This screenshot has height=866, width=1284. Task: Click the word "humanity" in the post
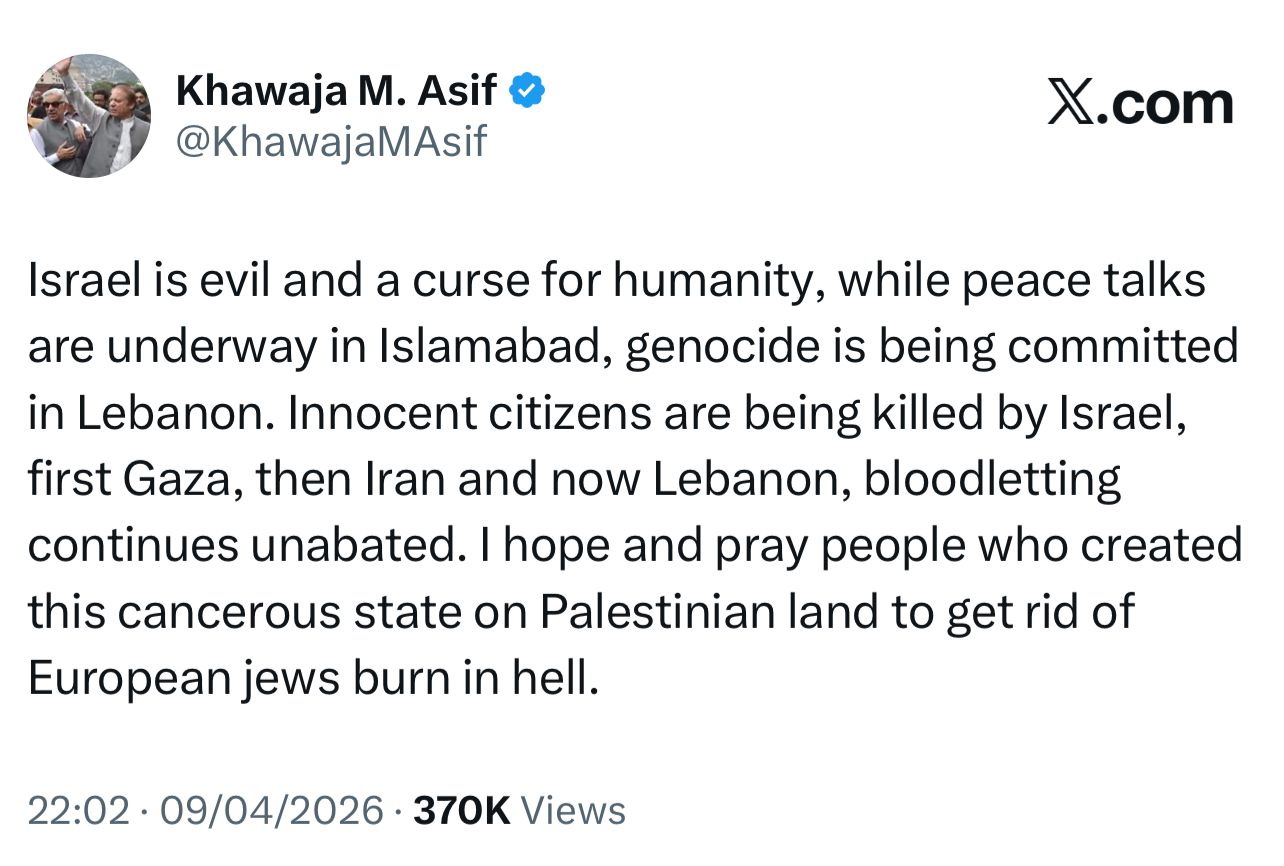(718, 282)
